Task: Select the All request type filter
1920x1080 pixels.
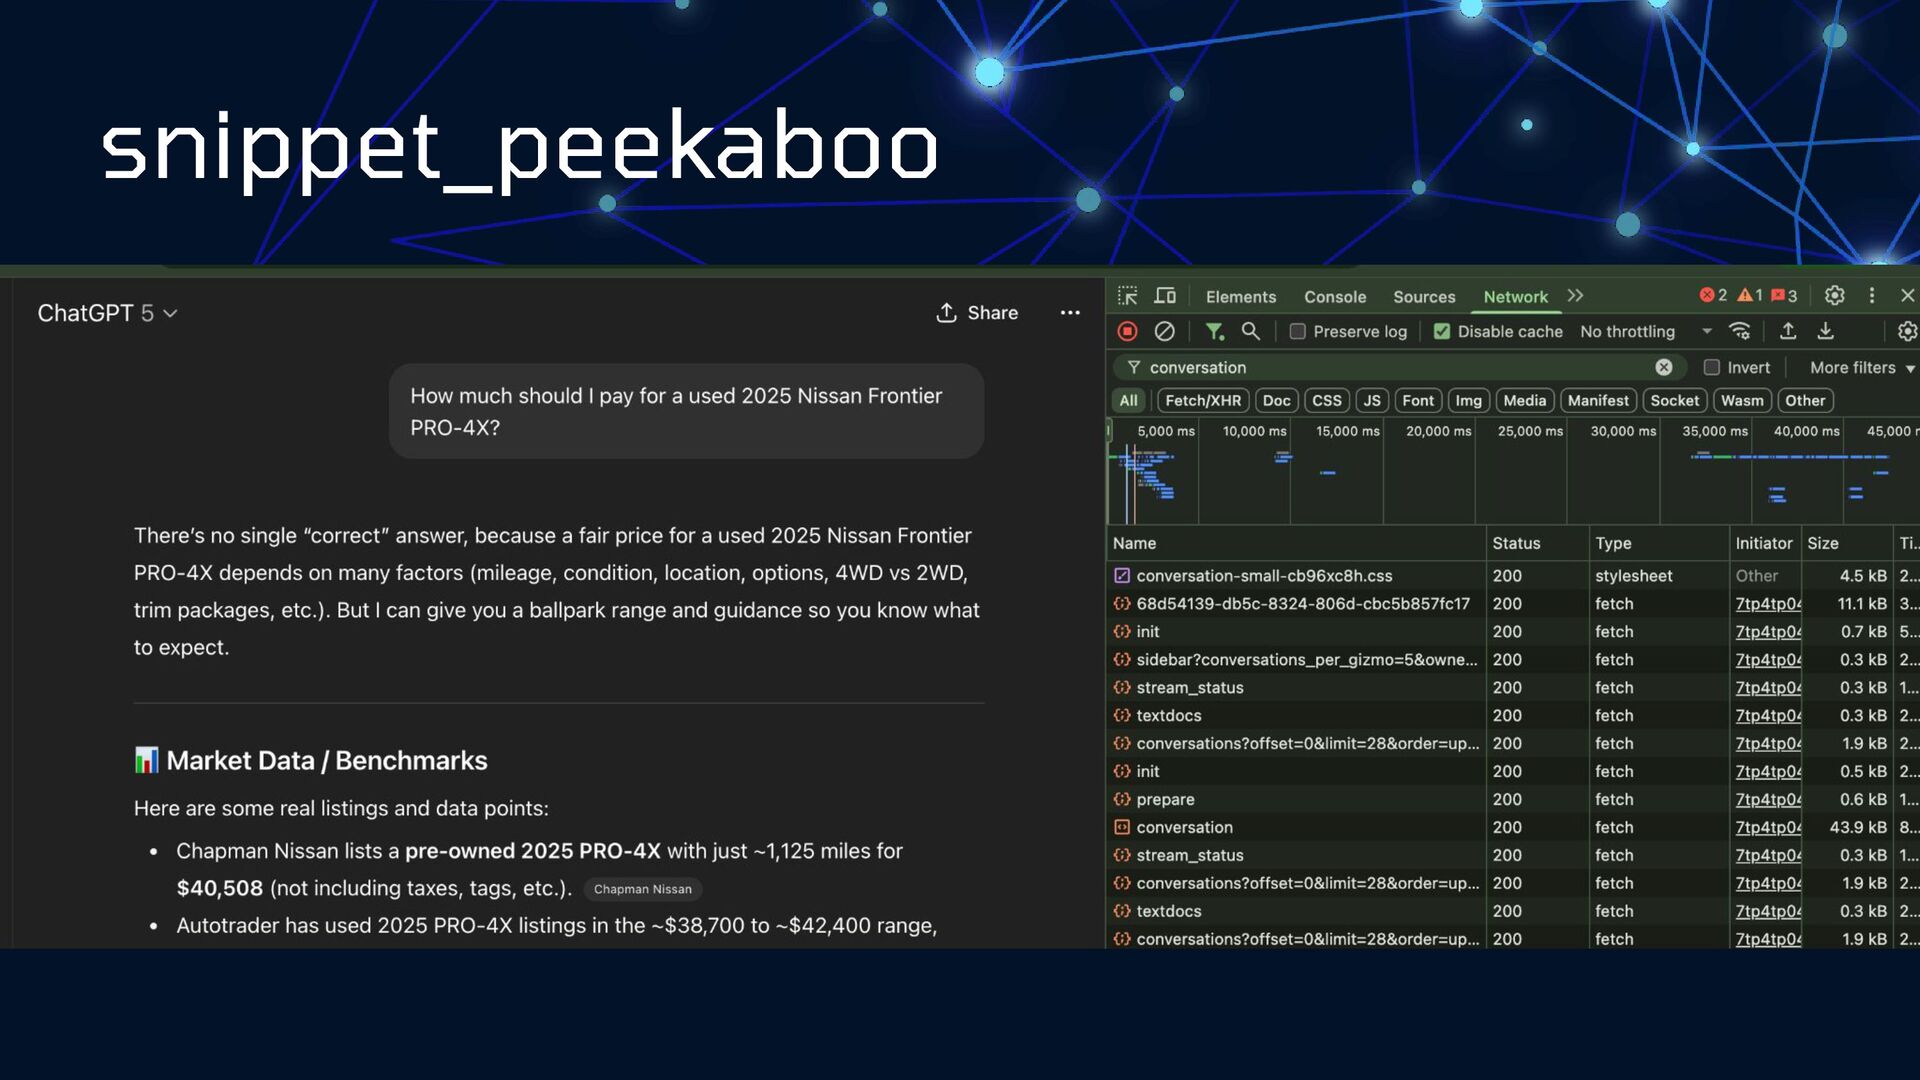Action: 1128,400
